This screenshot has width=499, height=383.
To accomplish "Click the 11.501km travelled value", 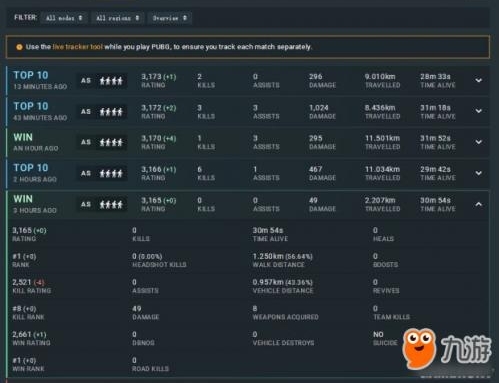I will 382,139.
